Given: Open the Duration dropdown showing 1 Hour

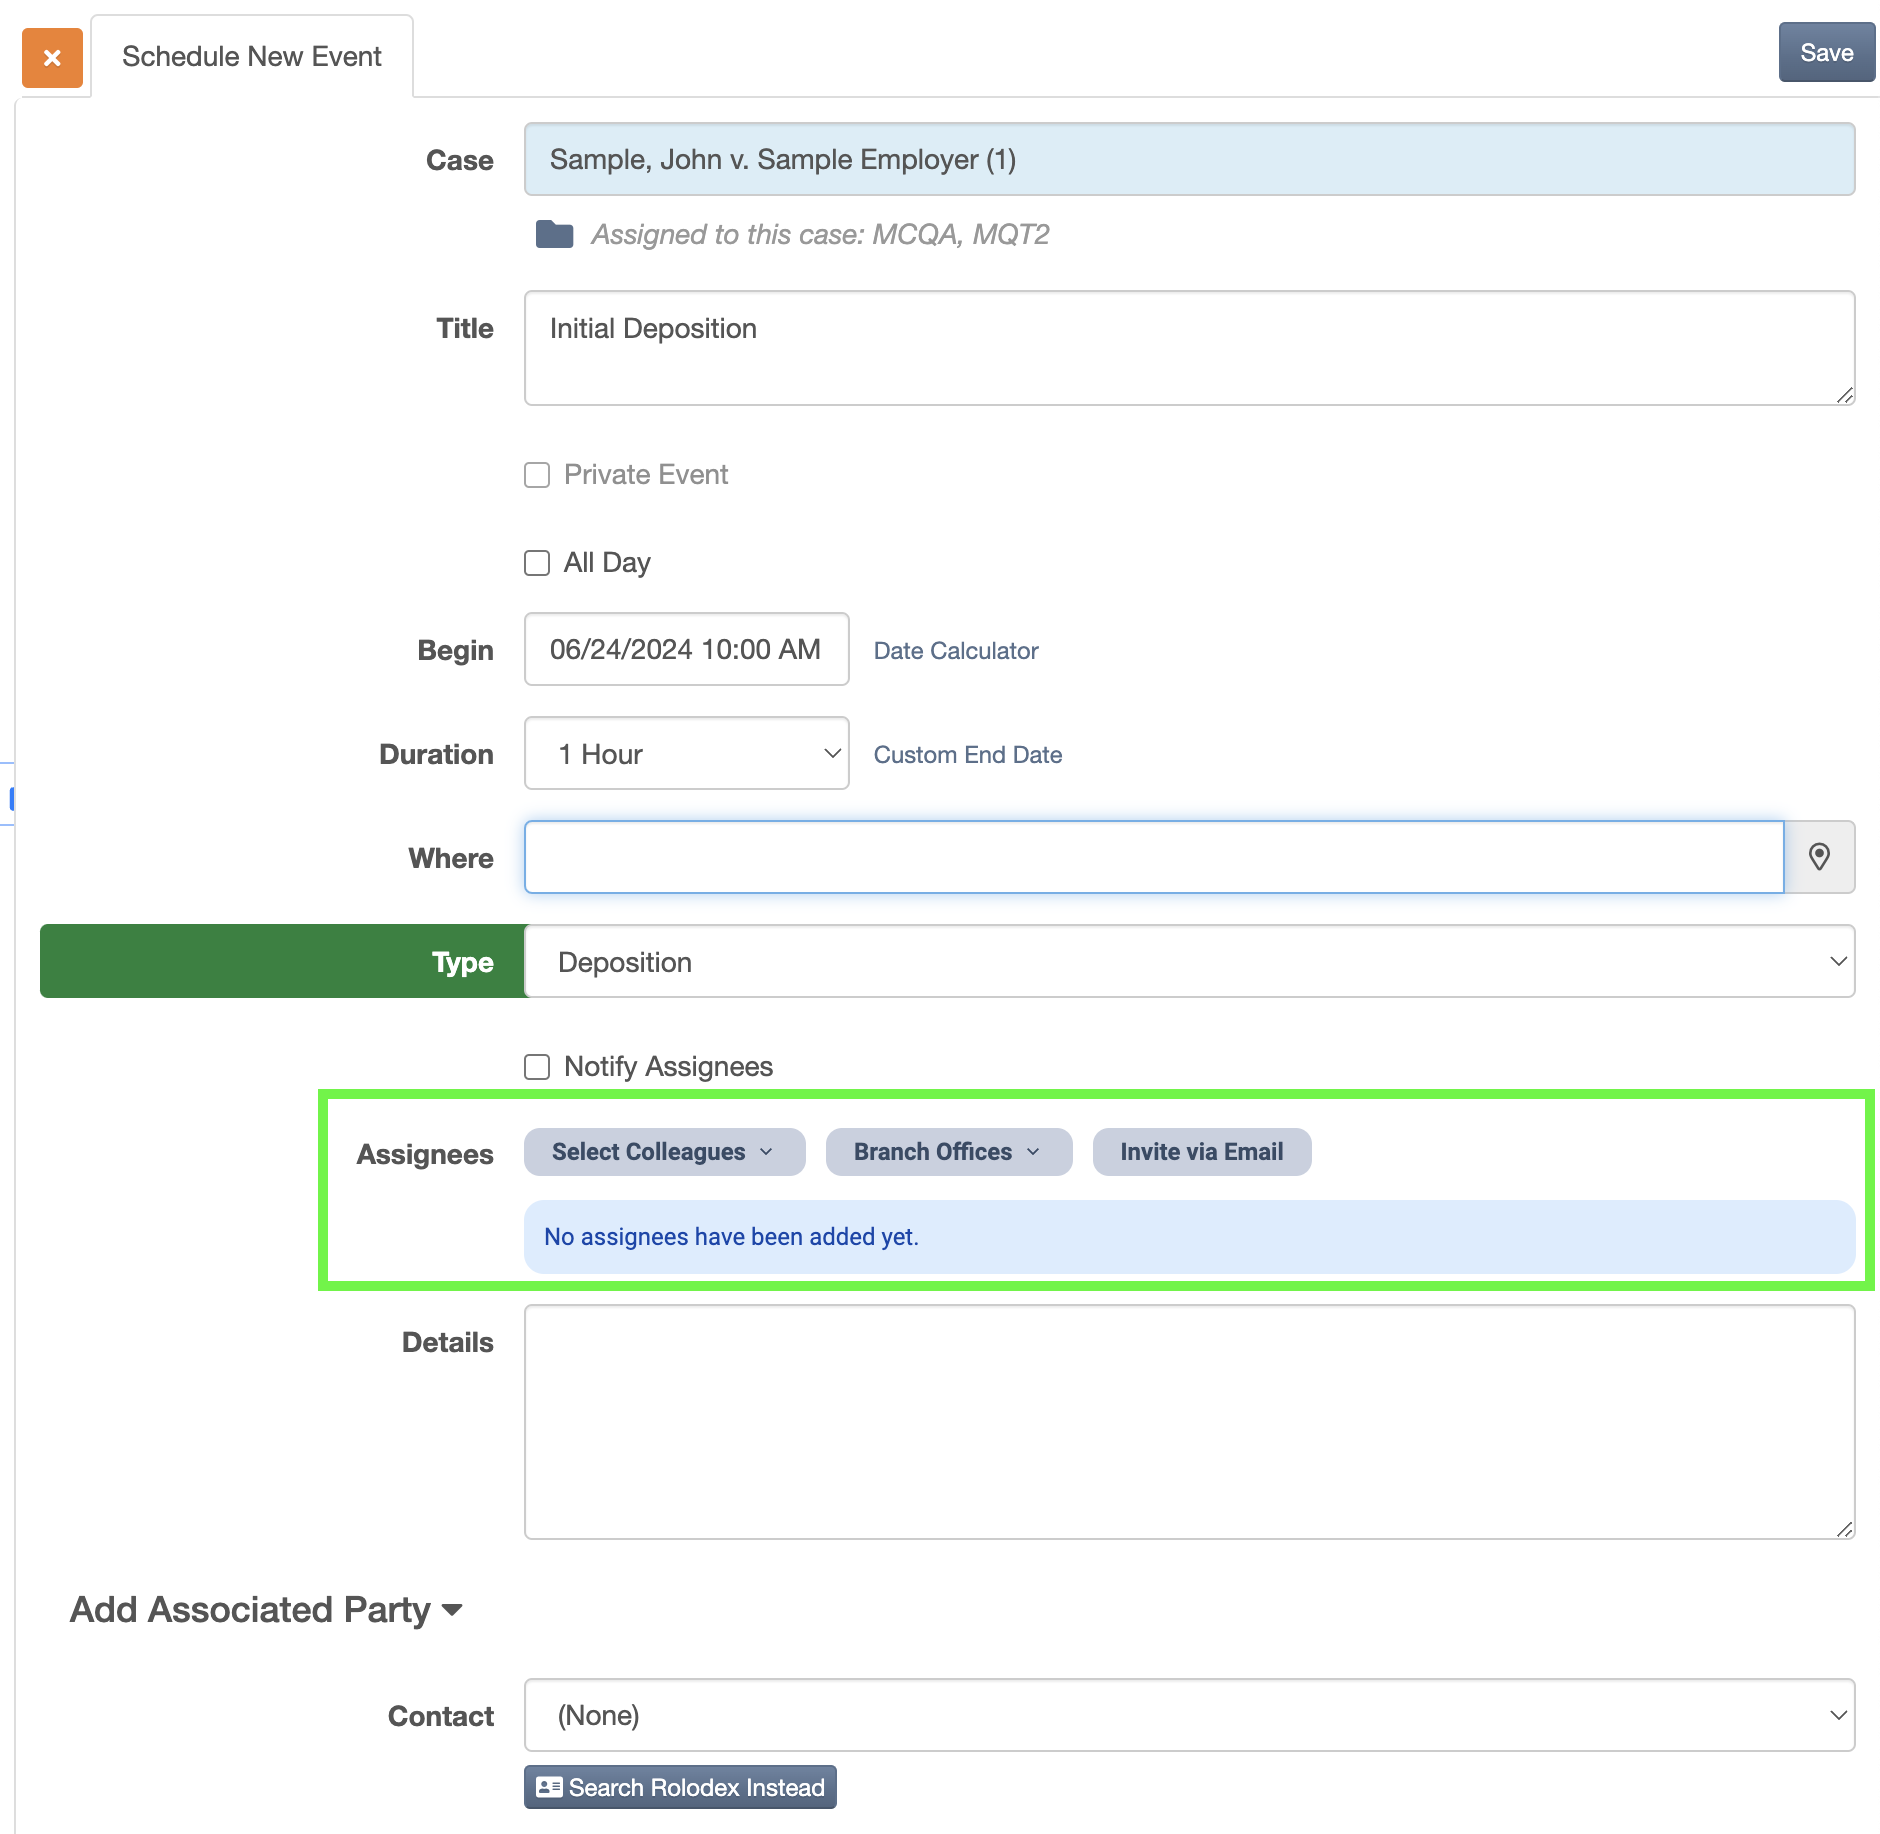Looking at the screenshot, I should (686, 754).
